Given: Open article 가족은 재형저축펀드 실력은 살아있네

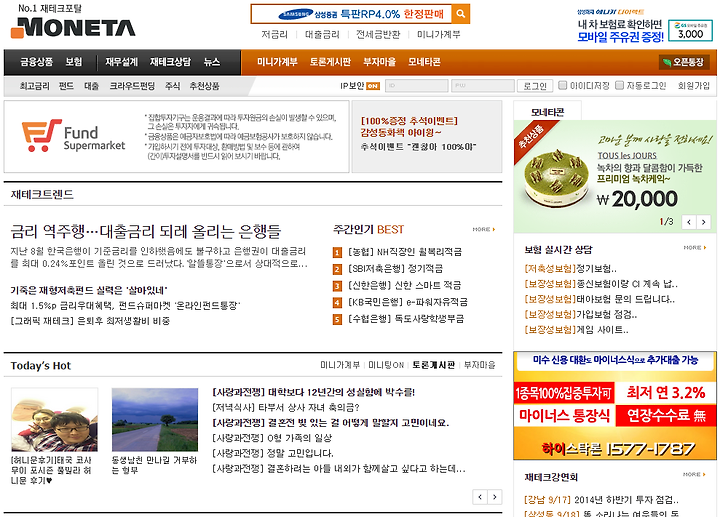Looking at the screenshot, I should point(89,290).
